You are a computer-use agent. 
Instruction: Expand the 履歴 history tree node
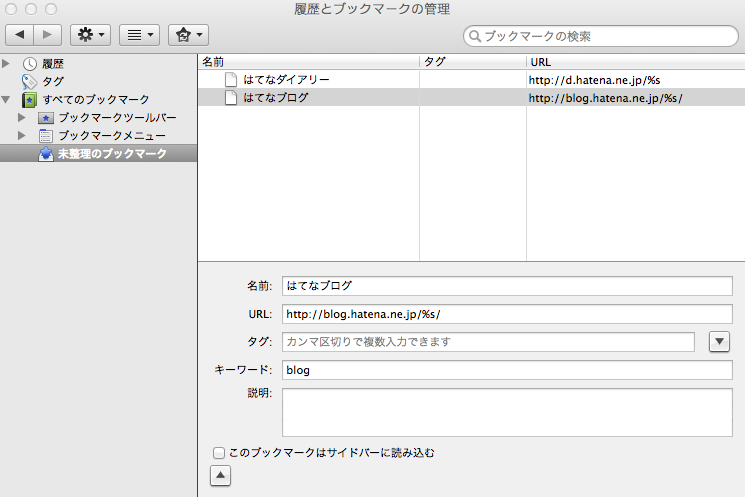pyautogui.click(x=6, y=63)
